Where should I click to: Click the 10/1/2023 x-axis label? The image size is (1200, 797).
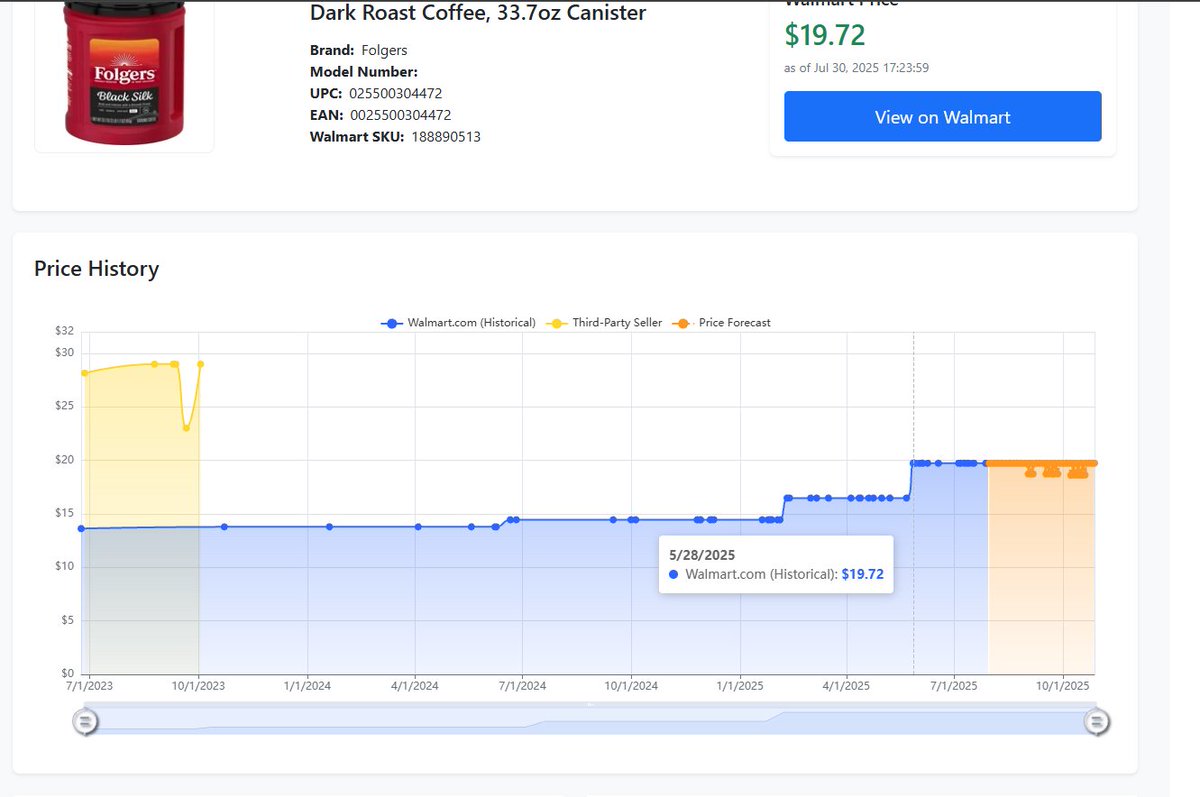pyautogui.click(x=198, y=686)
